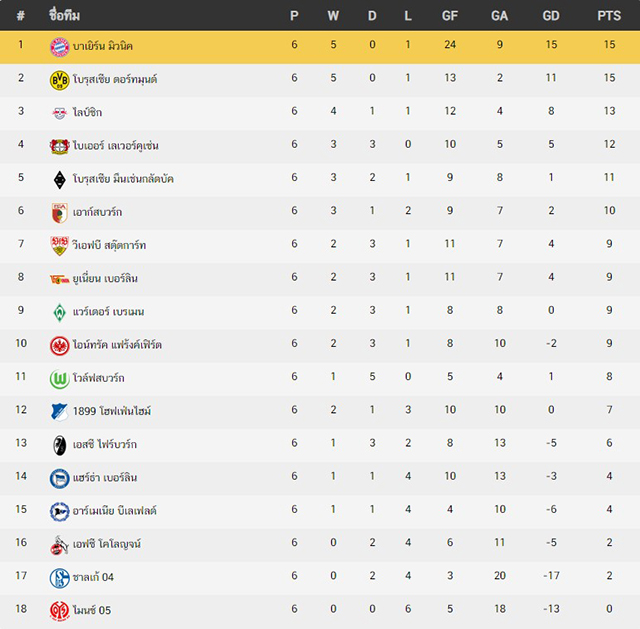This screenshot has height=629, width=640.
Task: Sort table by GD column header
Action: pos(551,16)
